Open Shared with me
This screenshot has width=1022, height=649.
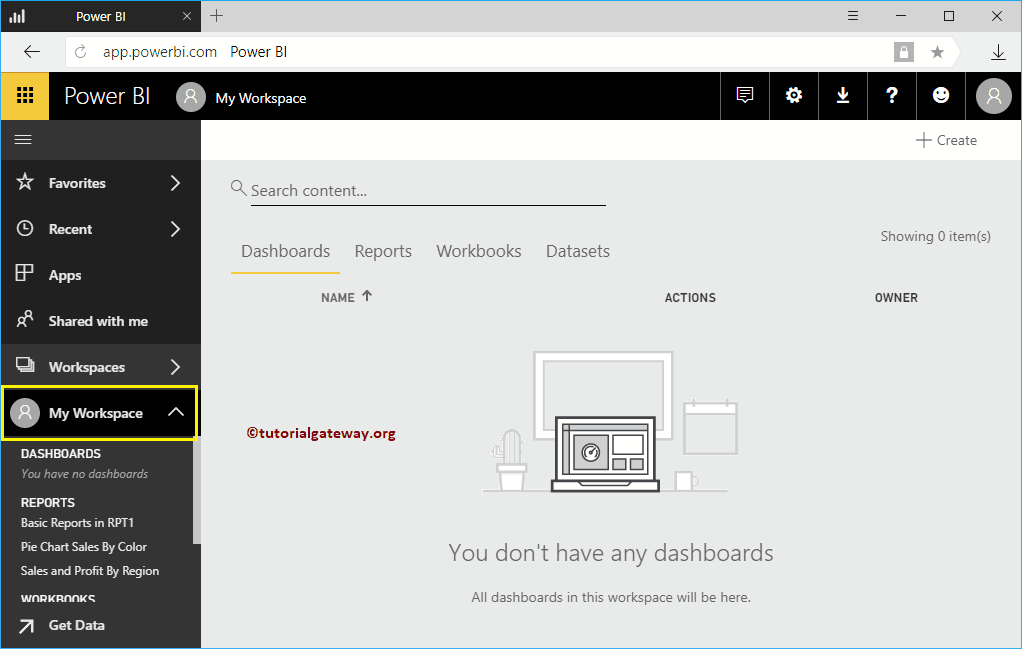click(x=100, y=321)
